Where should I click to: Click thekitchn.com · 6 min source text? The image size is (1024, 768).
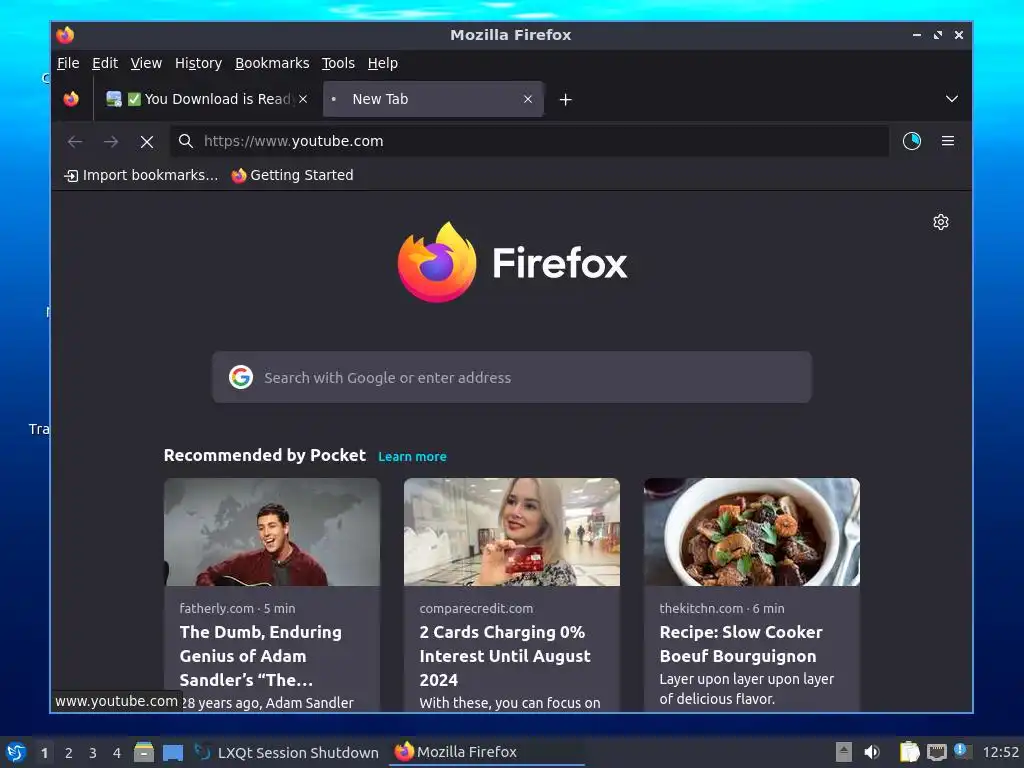pyautogui.click(x=722, y=609)
